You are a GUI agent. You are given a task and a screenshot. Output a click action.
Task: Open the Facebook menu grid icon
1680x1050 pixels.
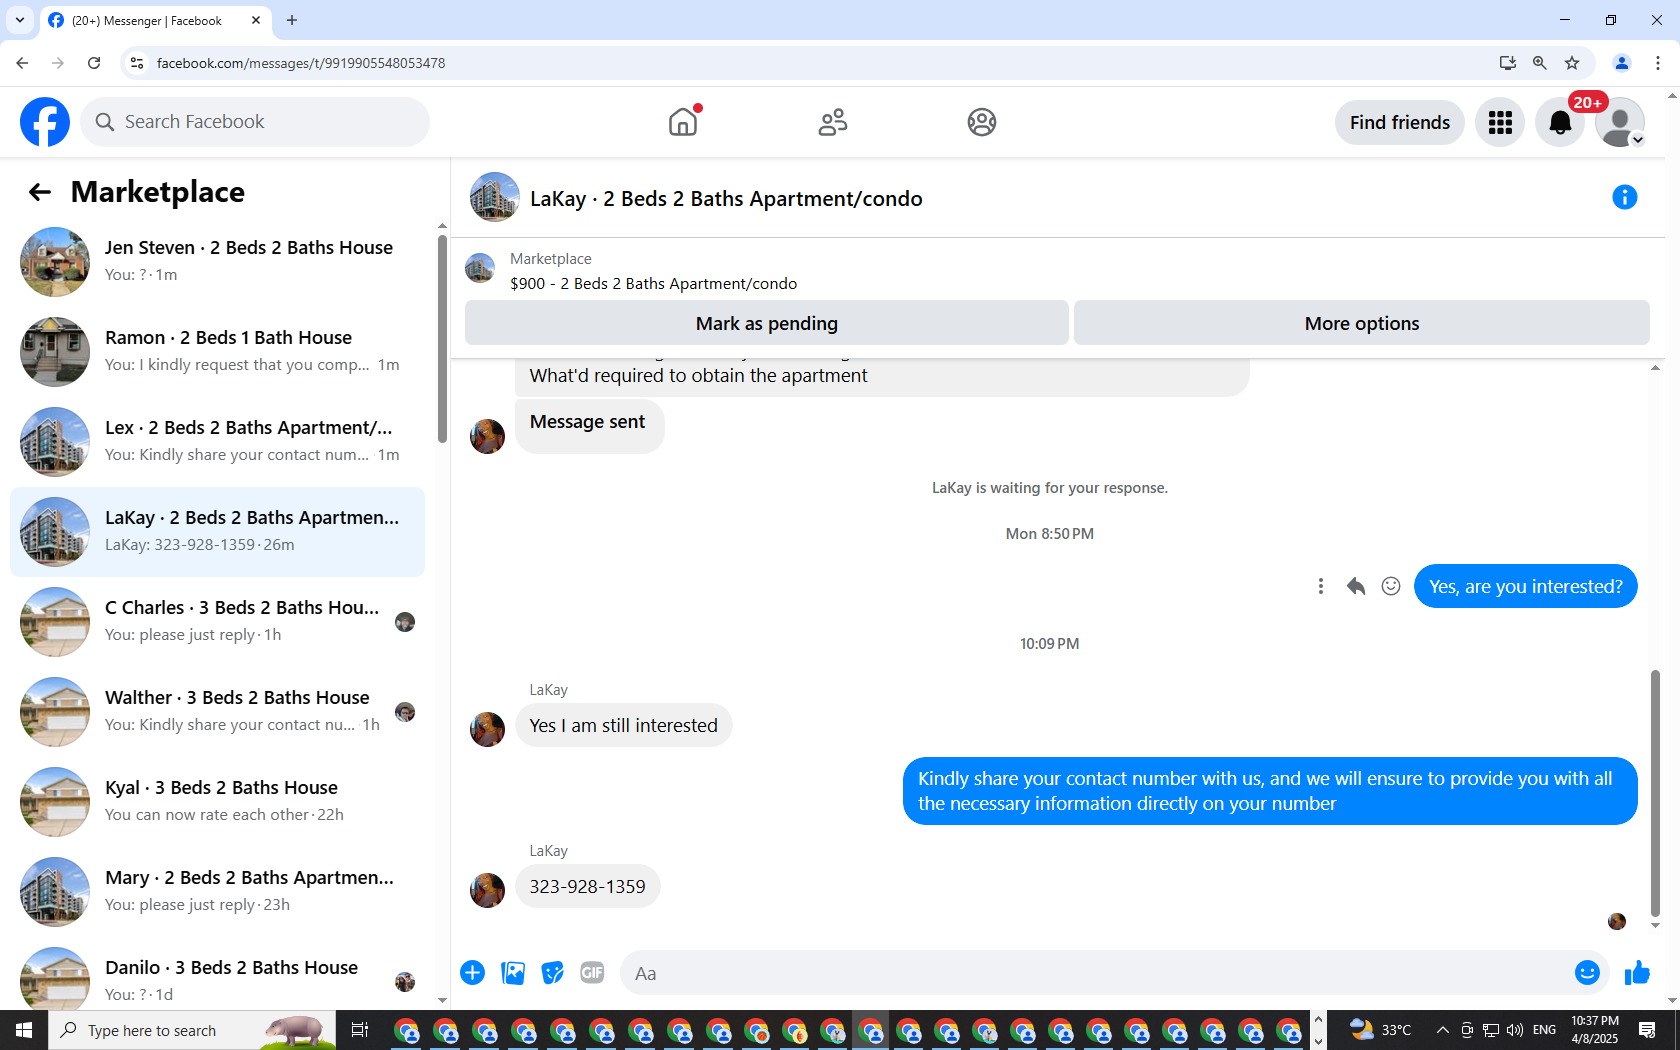[x=1500, y=122]
